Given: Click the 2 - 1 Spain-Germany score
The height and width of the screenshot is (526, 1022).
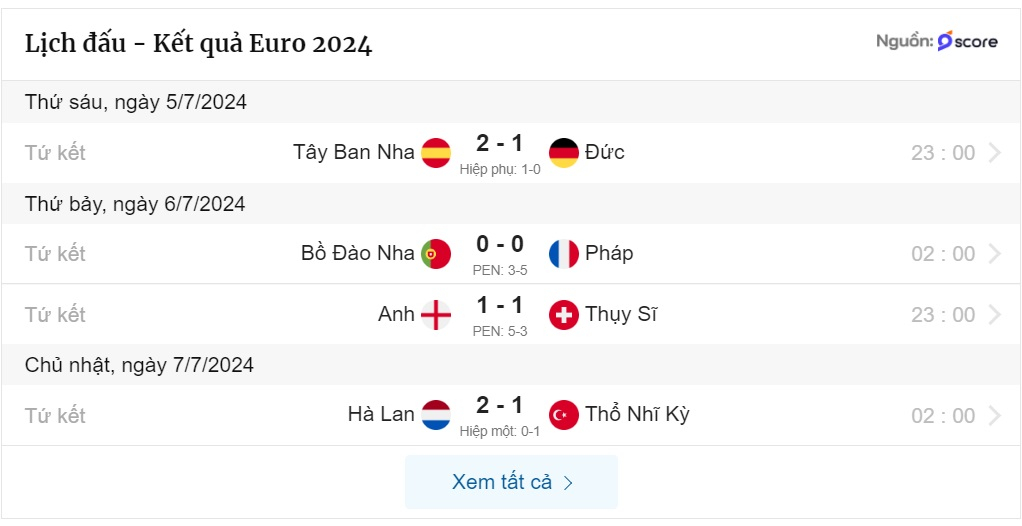Looking at the screenshot, I should click(x=500, y=144).
